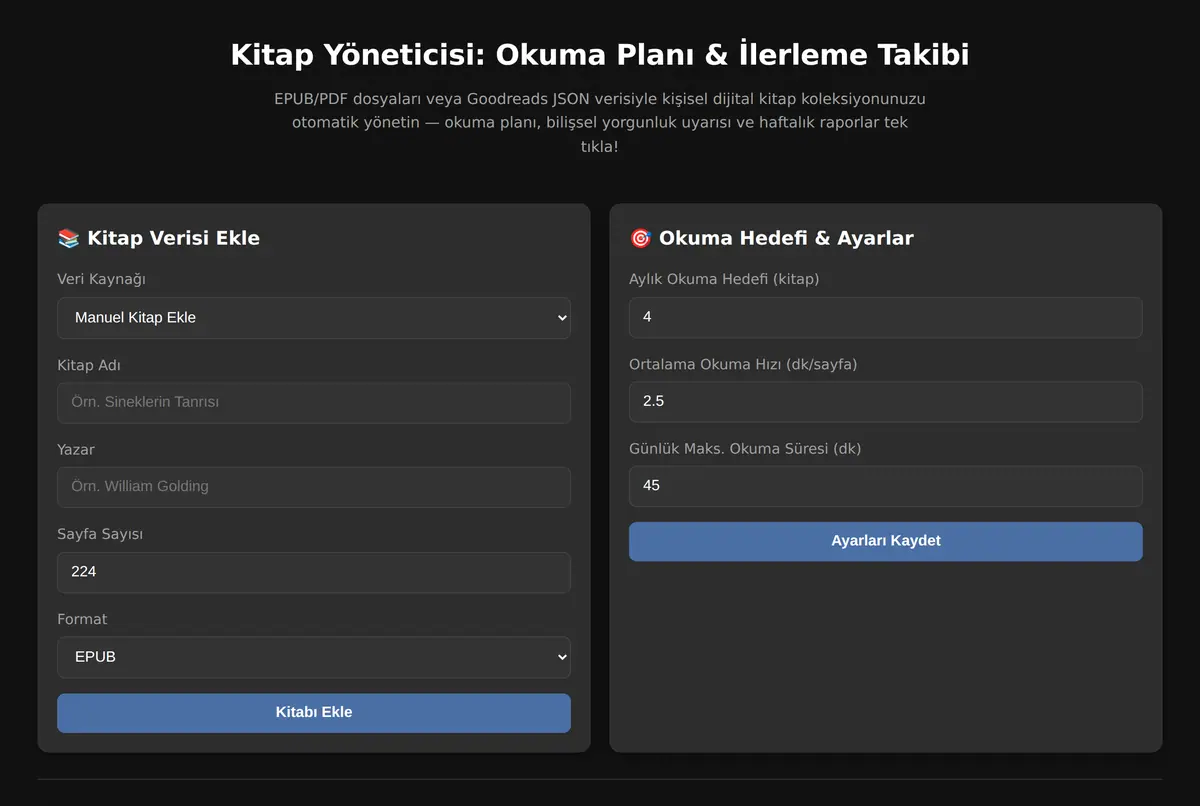Image resolution: width=1200 pixels, height=806 pixels.
Task: Click the Format label
Action: [x=82, y=619]
